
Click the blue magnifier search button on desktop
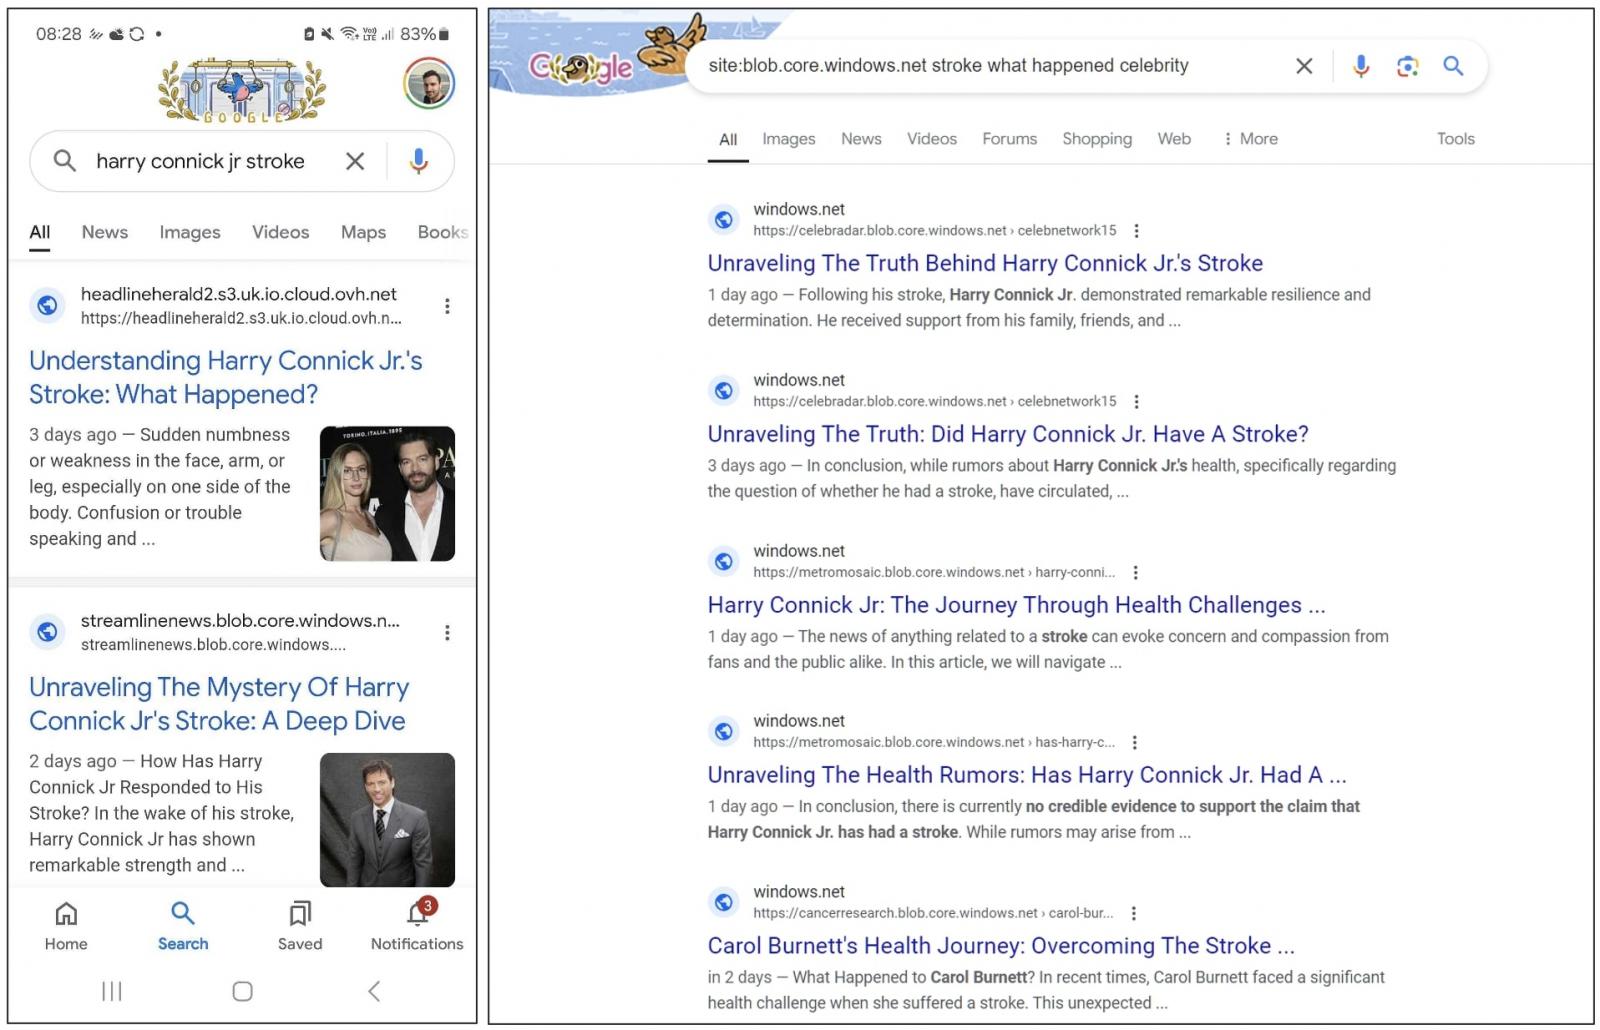point(1453,66)
